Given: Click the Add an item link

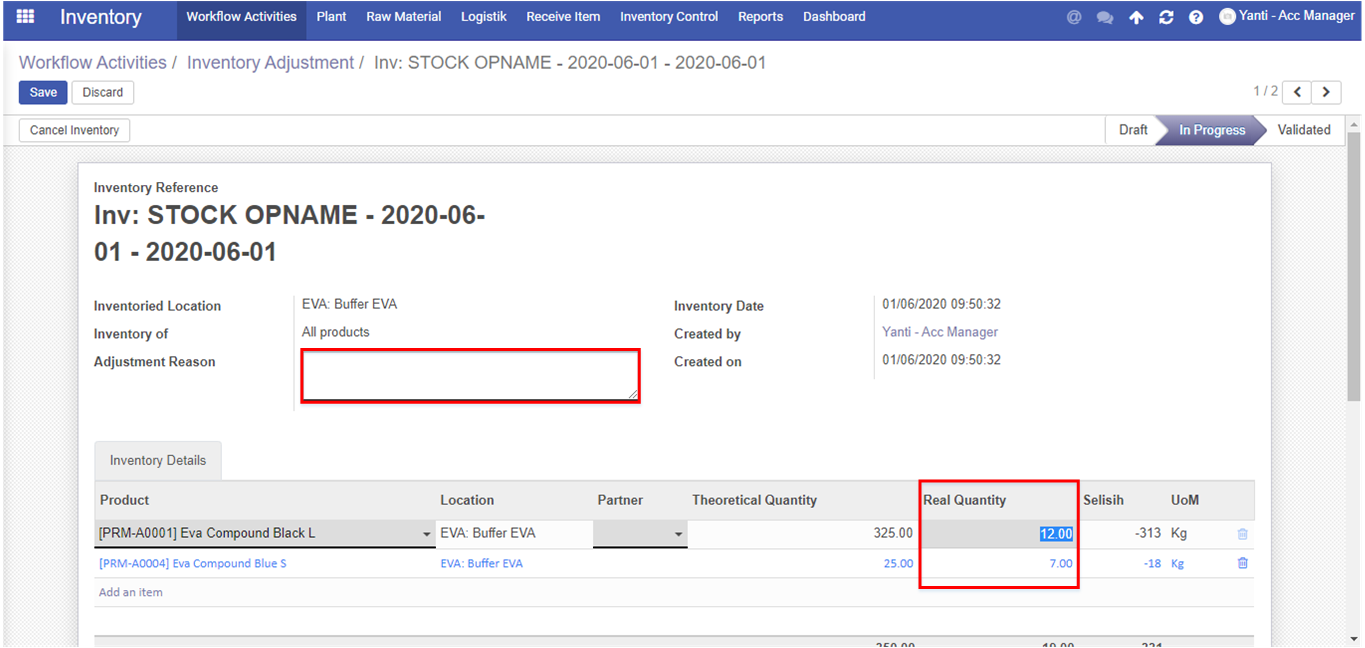Looking at the screenshot, I should (x=130, y=592).
